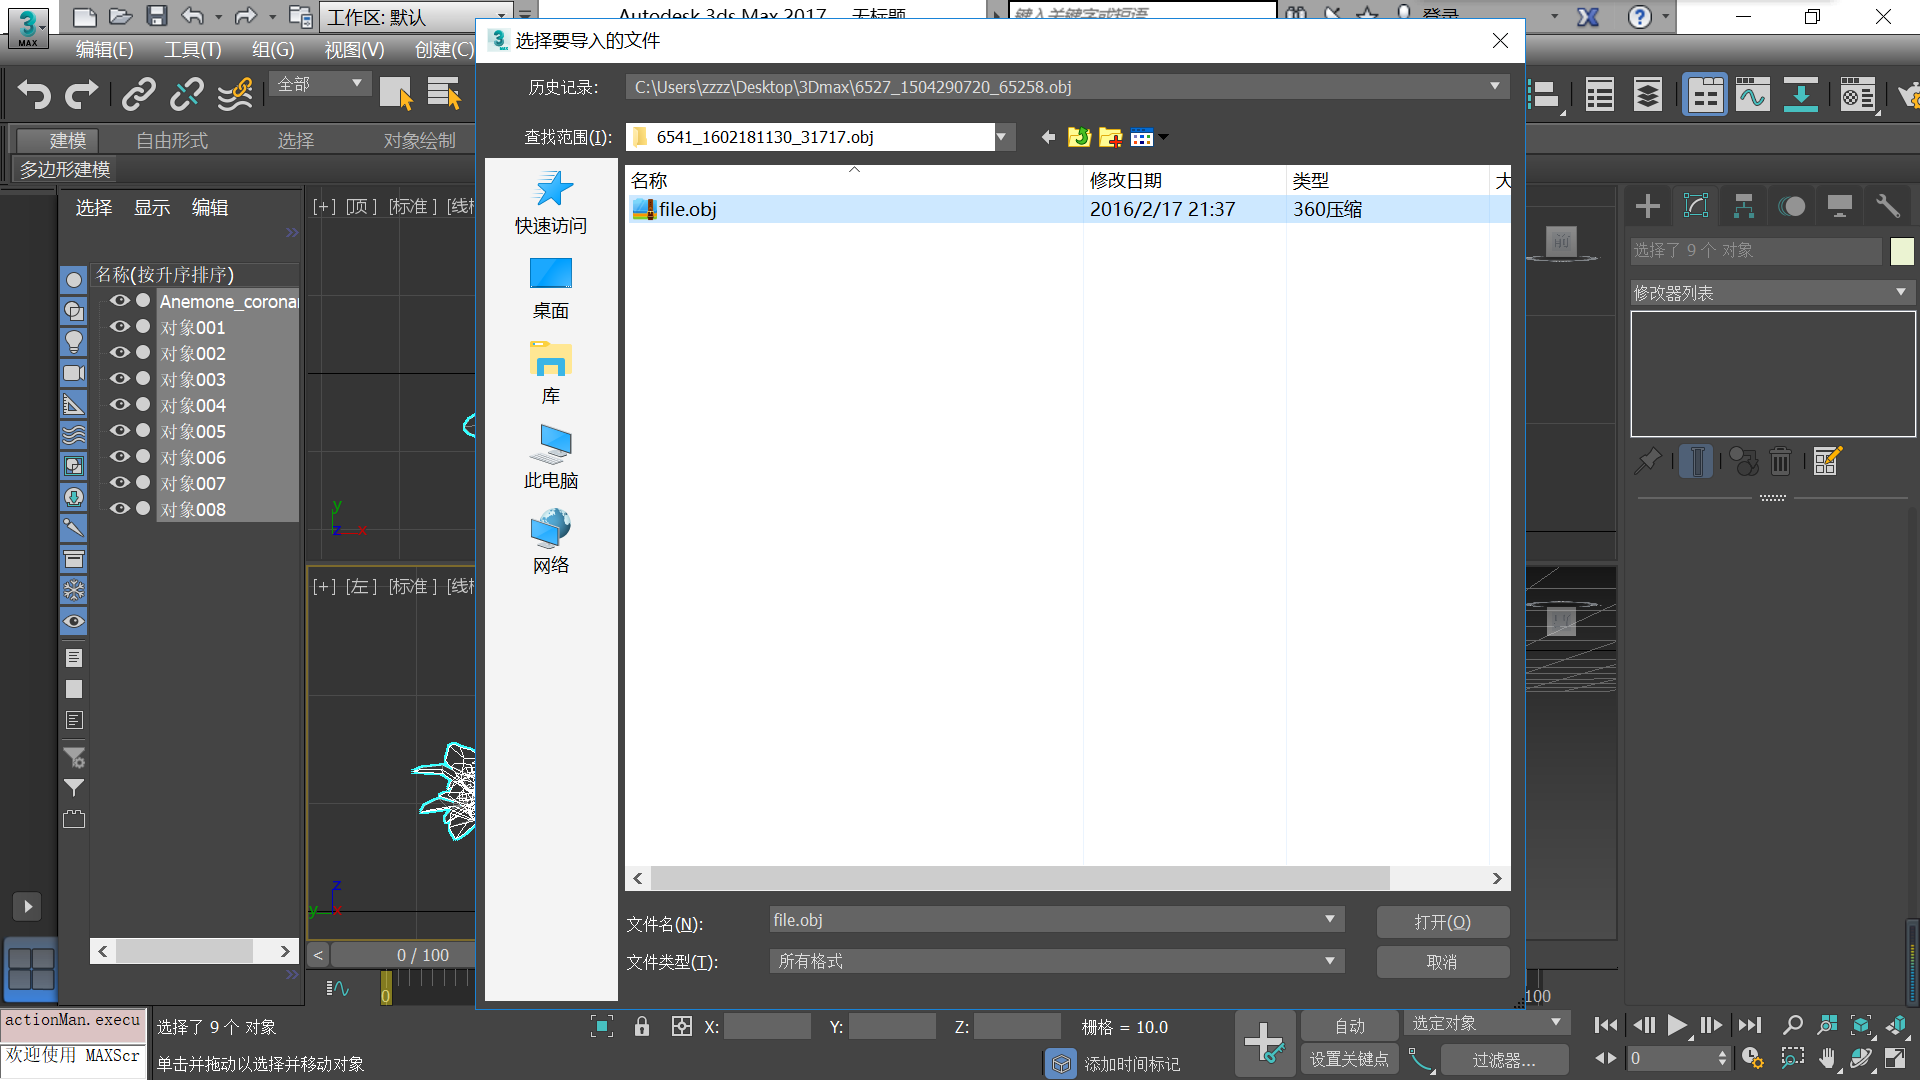Click the object color swatch in command panel
This screenshot has width=1920, height=1080.
1902,251
